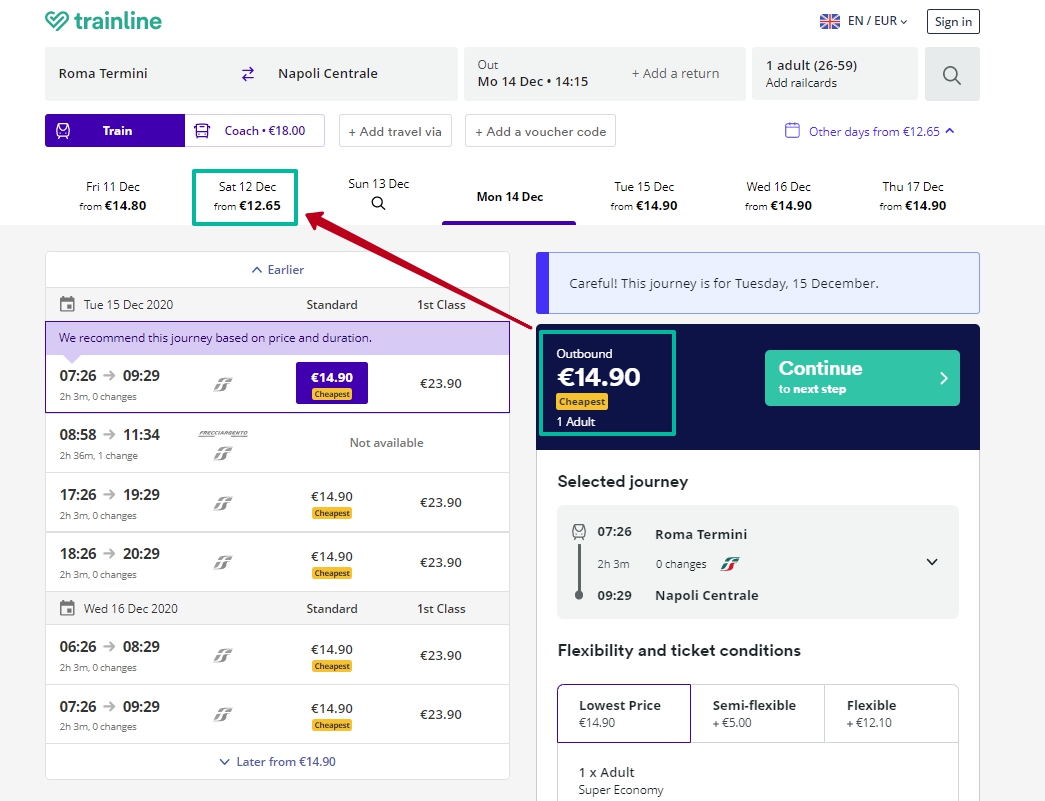Select 07:26 Standard €14.90 selected fare
The image size is (1045, 801).
[x=332, y=383]
